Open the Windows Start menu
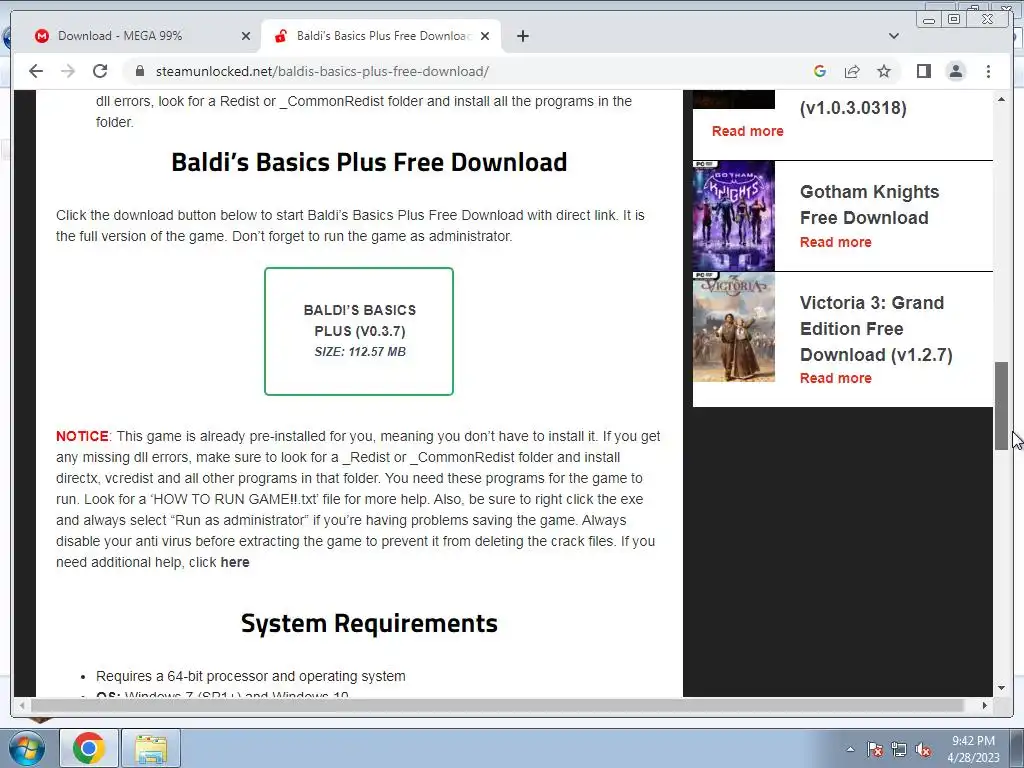Viewport: 1024px width, 768px height. pos(26,748)
